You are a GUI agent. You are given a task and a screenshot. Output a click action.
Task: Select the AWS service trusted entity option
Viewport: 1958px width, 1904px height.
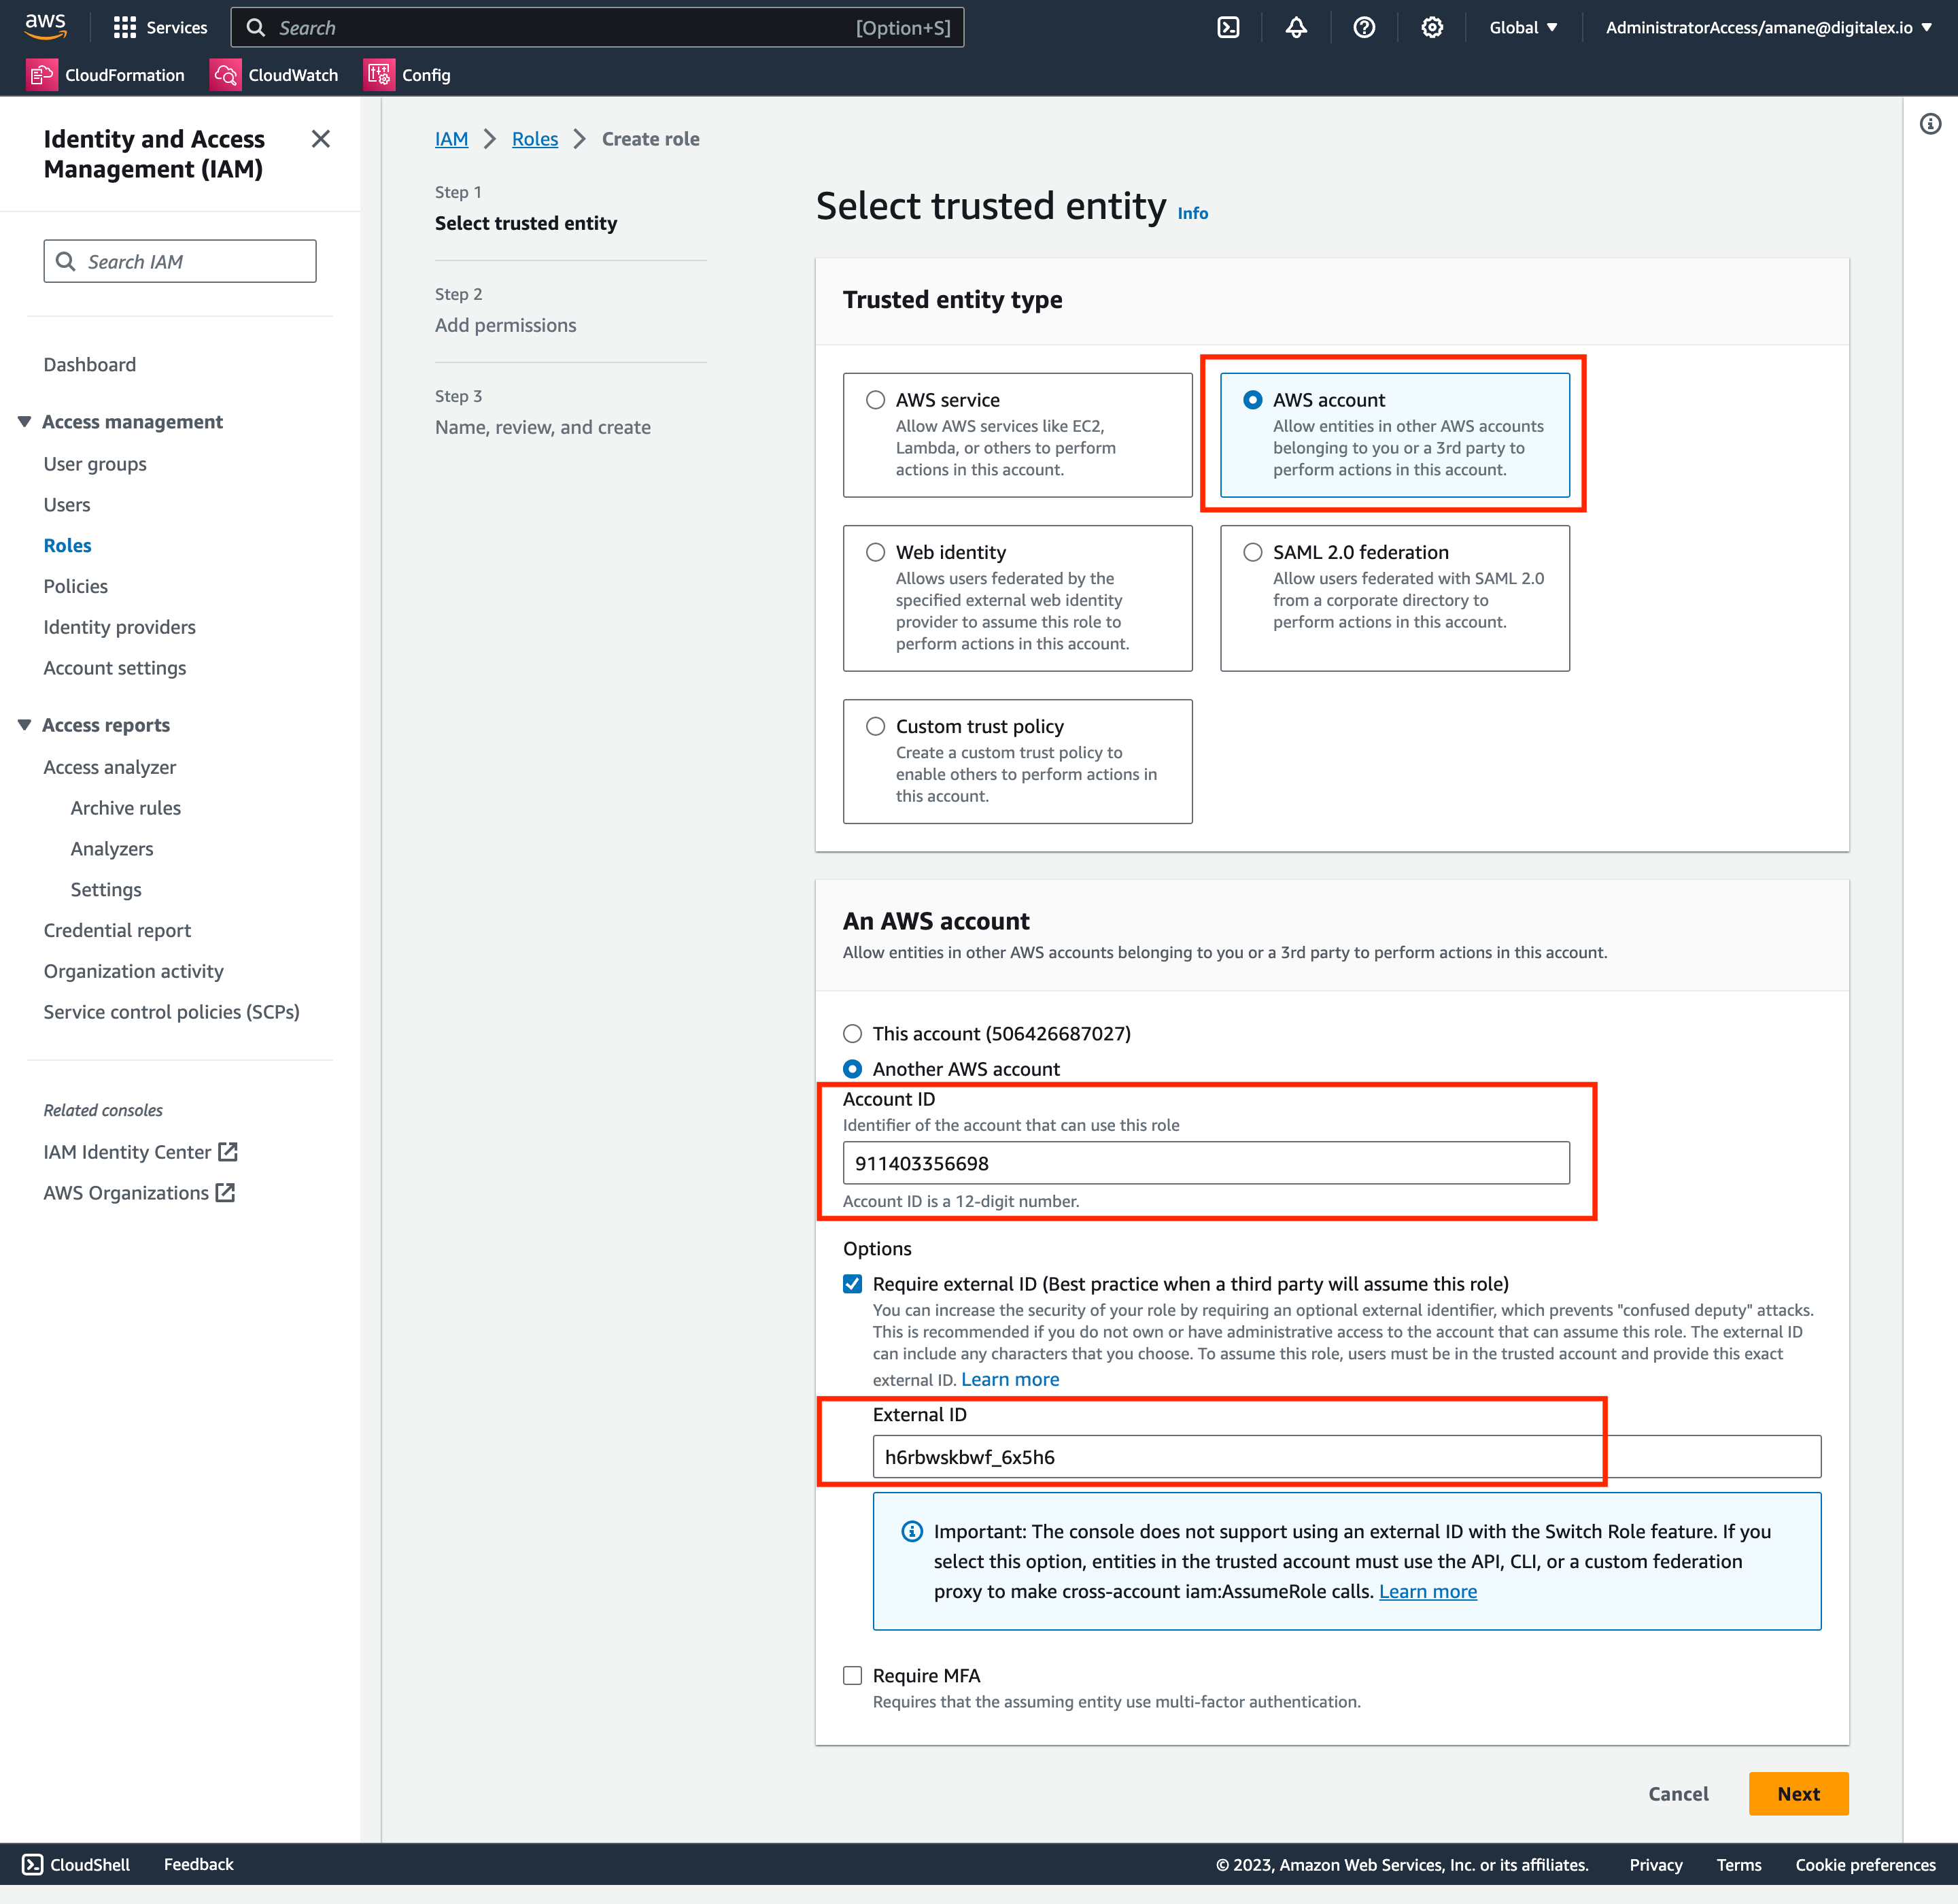click(x=875, y=400)
